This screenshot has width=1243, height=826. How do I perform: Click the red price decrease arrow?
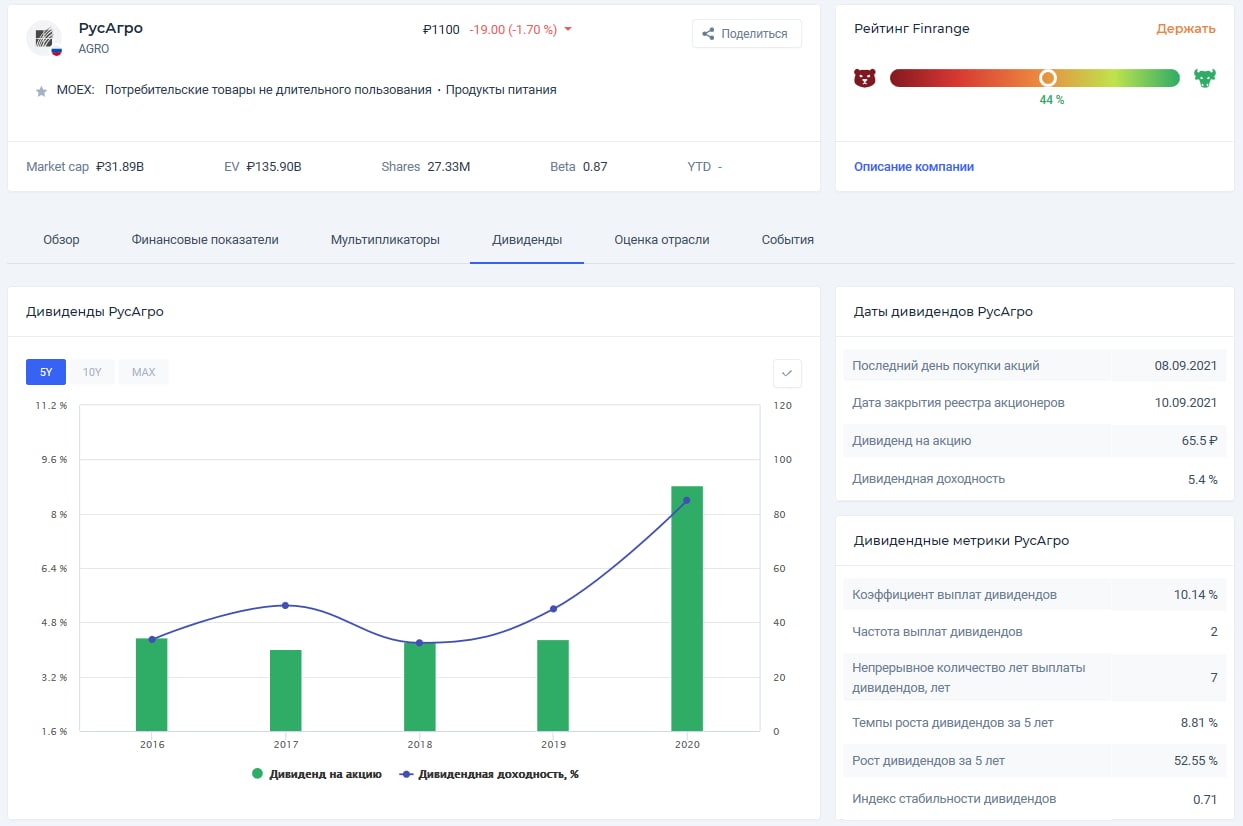[568, 30]
